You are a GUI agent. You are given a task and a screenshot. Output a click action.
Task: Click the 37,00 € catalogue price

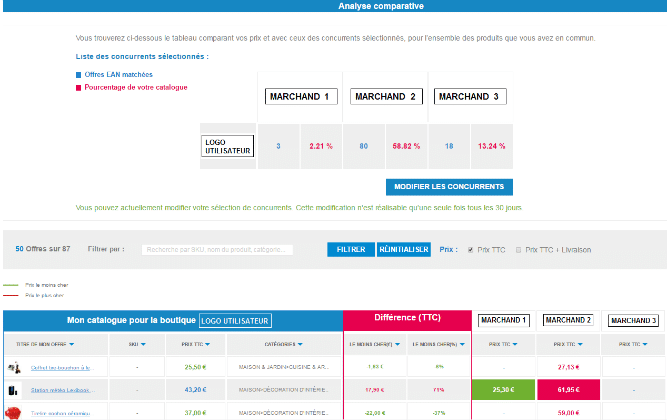pyautogui.click(x=196, y=413)
